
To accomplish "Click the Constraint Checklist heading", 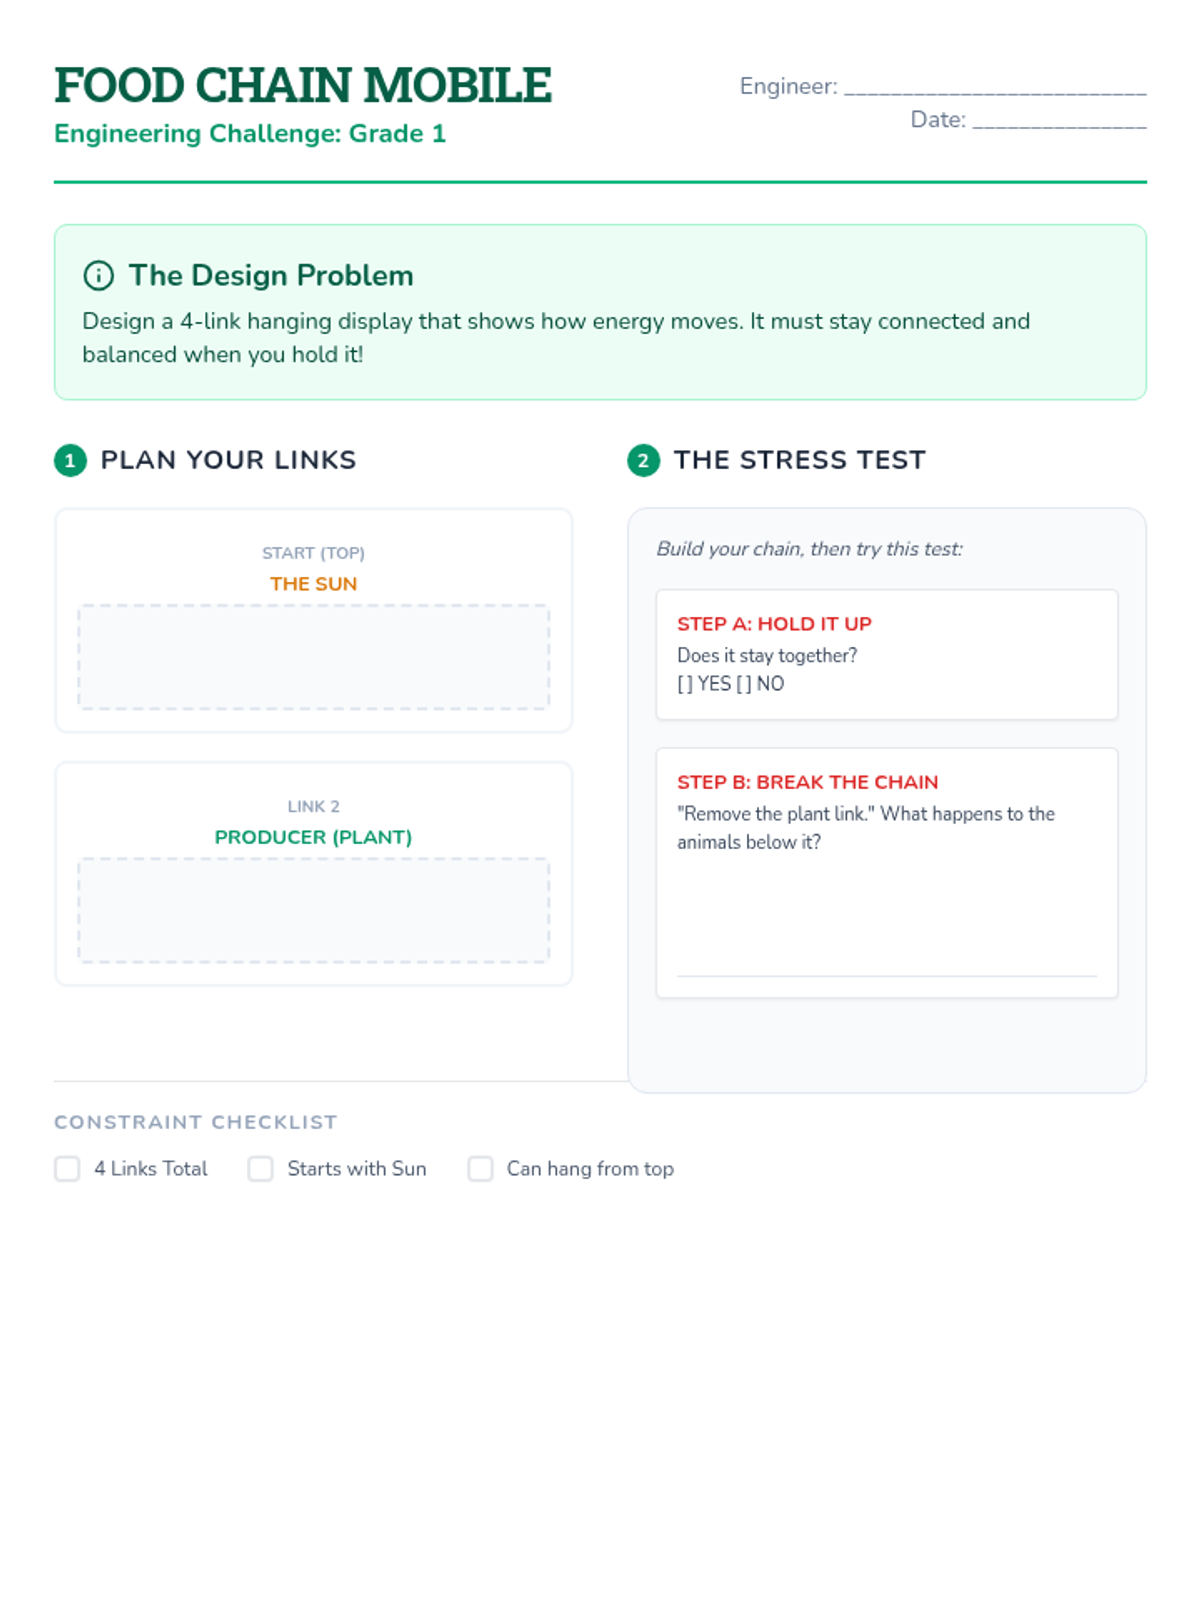I will [x=196, y=1122].
